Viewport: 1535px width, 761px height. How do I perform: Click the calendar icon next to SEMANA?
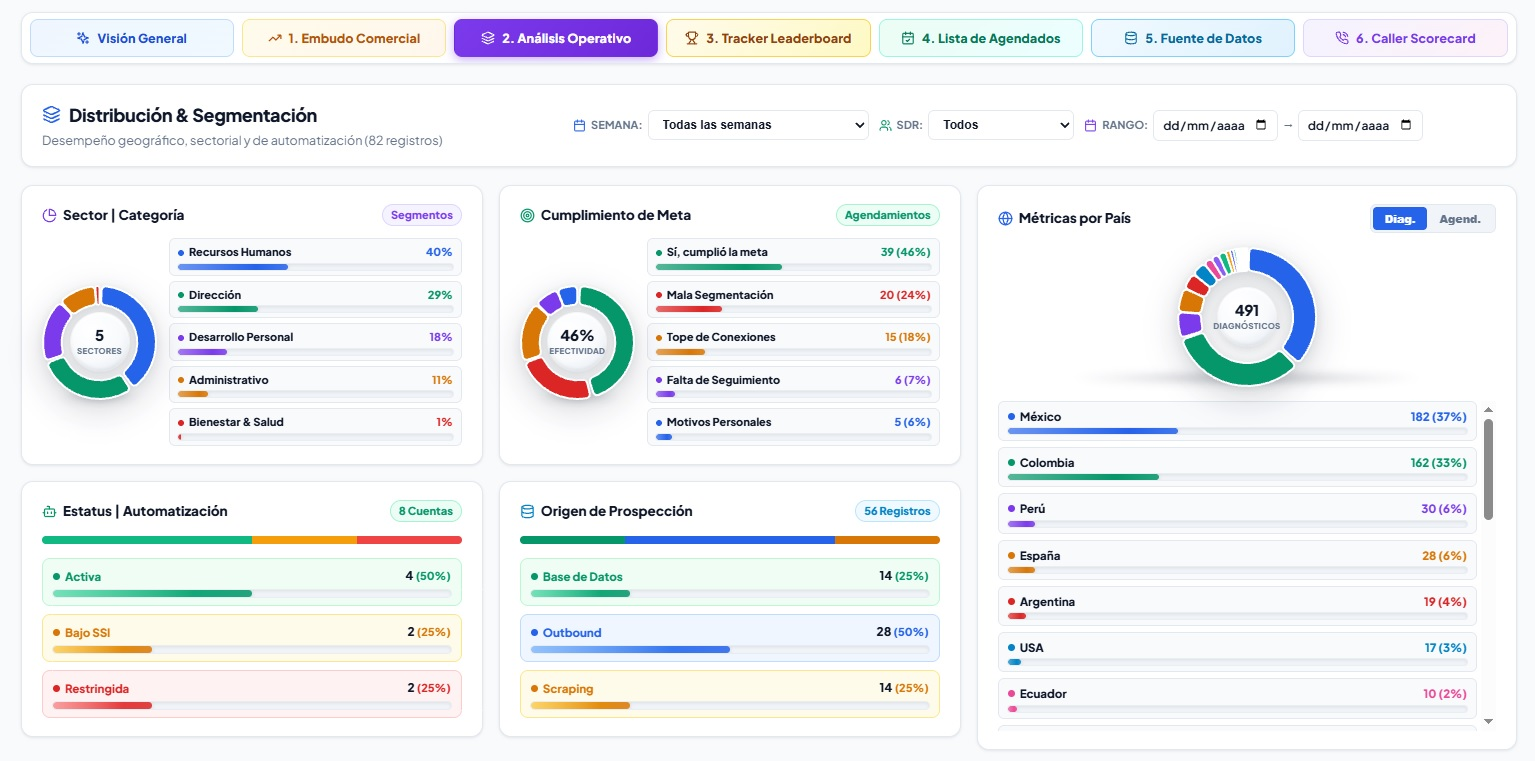coord(579,126)
